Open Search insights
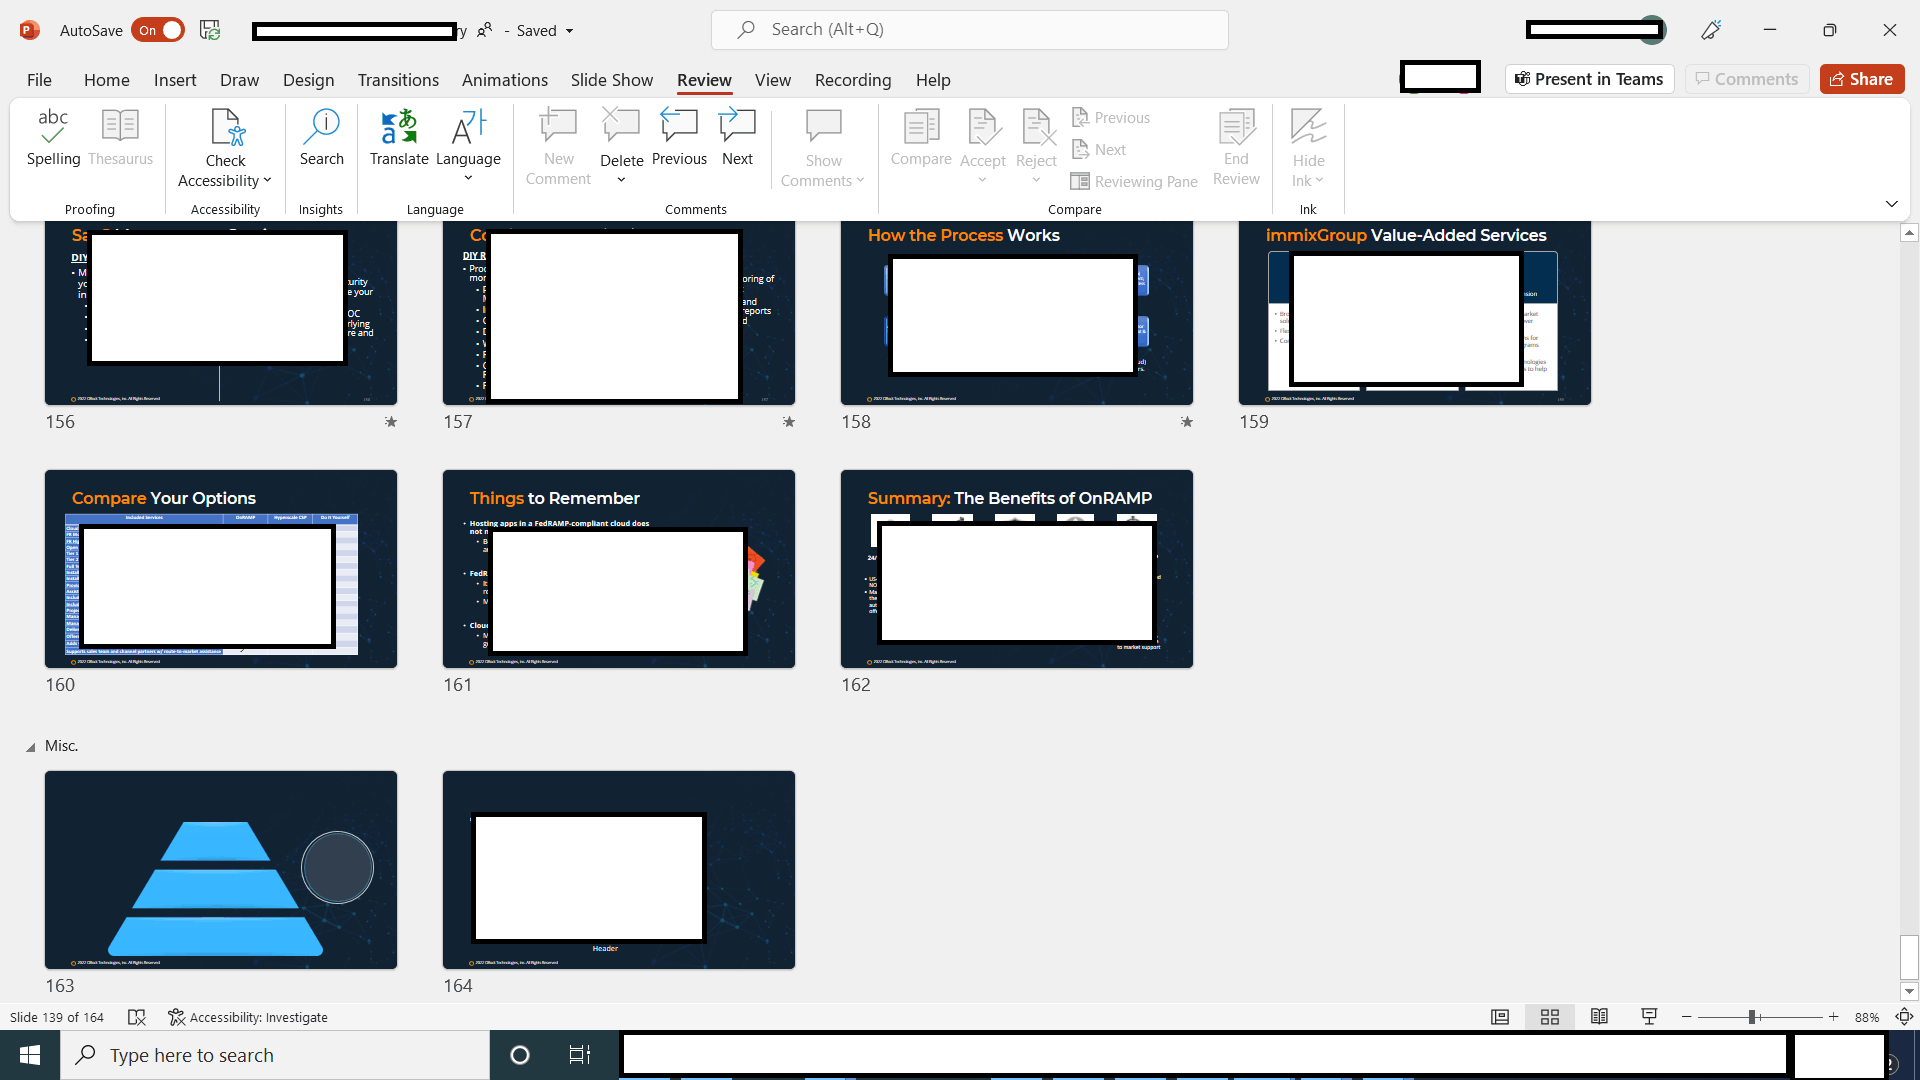The image size is (1920, 1080). (x=321, y=138)
